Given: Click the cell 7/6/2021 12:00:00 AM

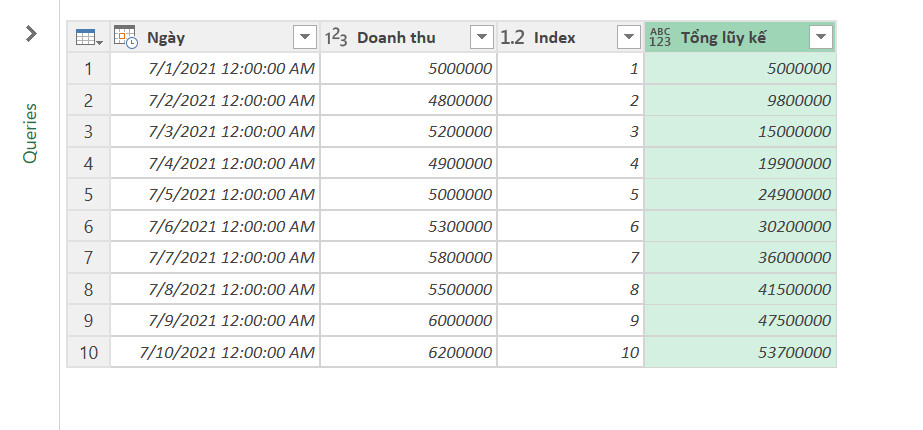Looking at the screenshot, I should pyautogui.click(x=215, y=226).
